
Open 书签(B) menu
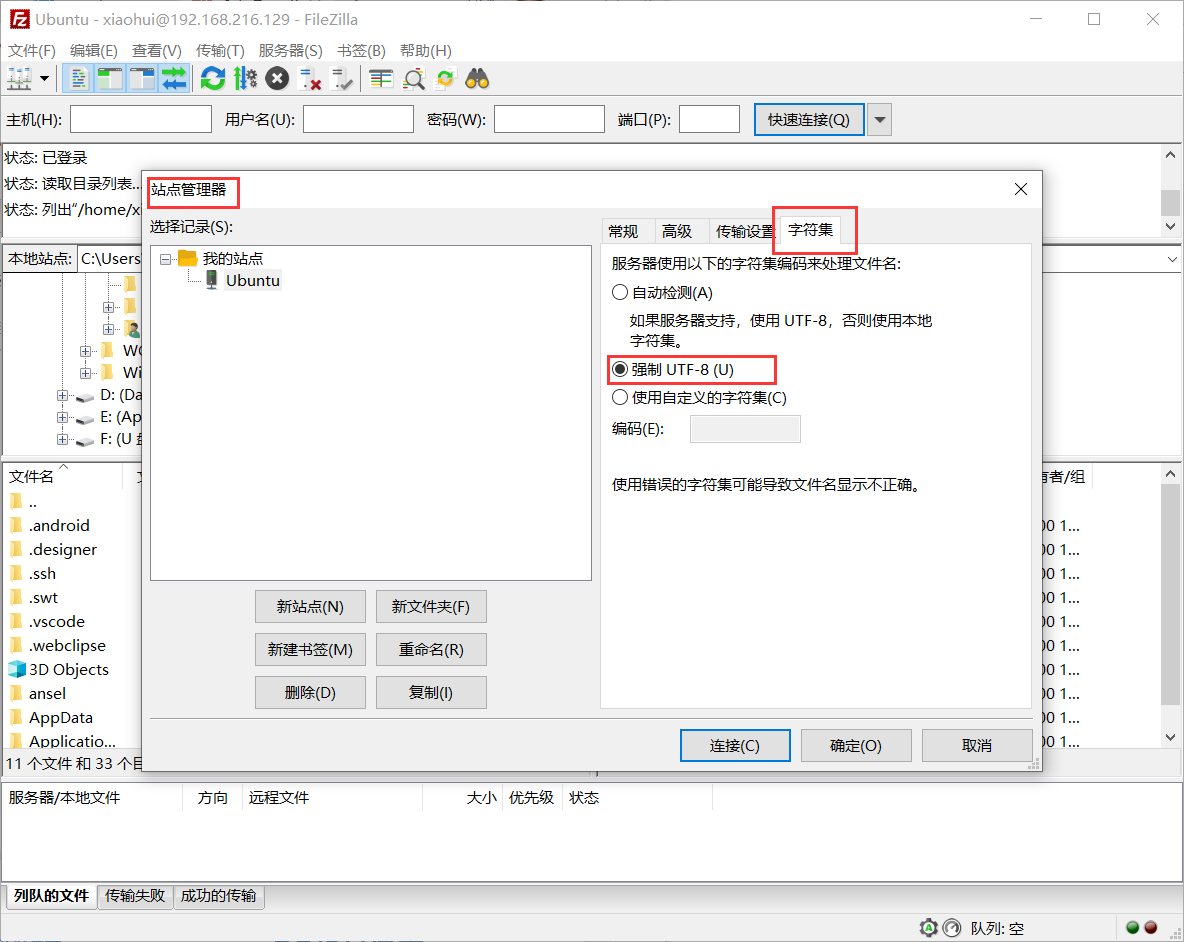pyautogui.click(x=361, y=51)
